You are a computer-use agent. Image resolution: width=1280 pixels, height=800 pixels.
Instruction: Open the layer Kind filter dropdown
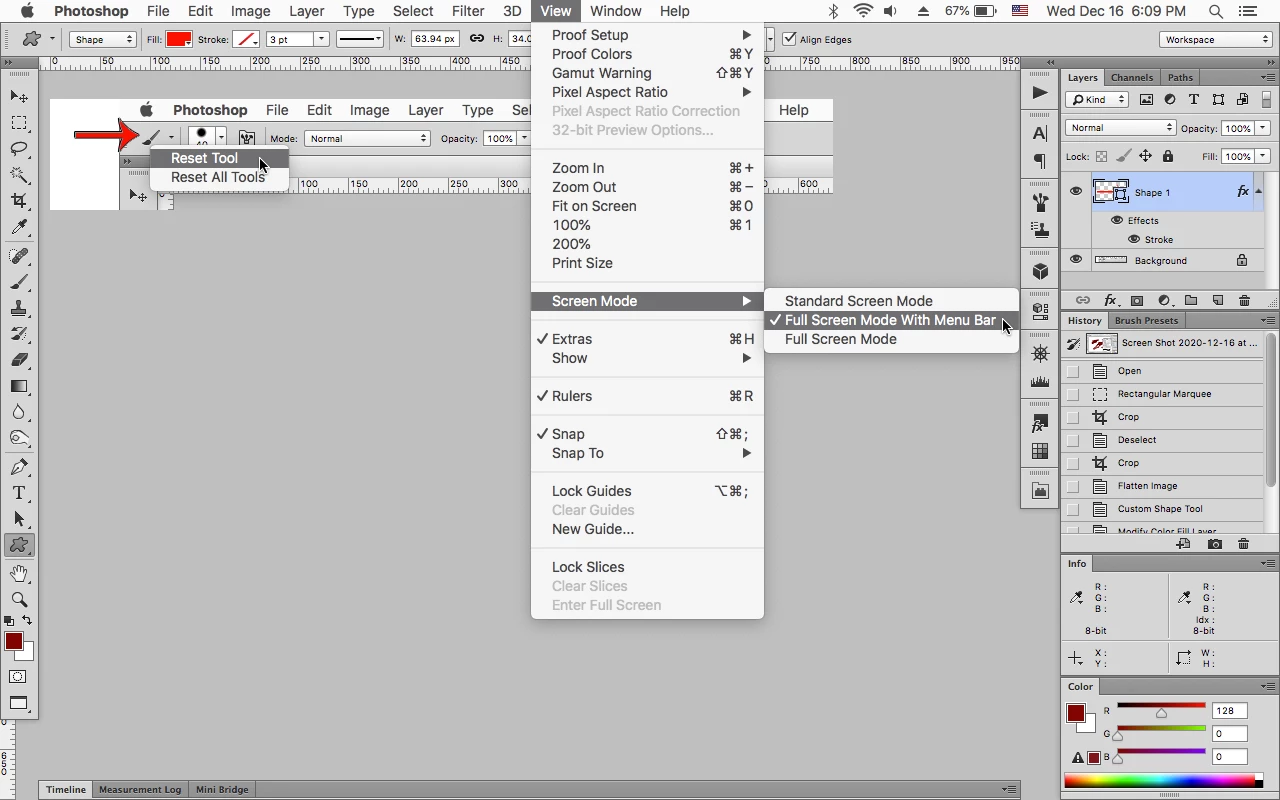pos(1097,99)
